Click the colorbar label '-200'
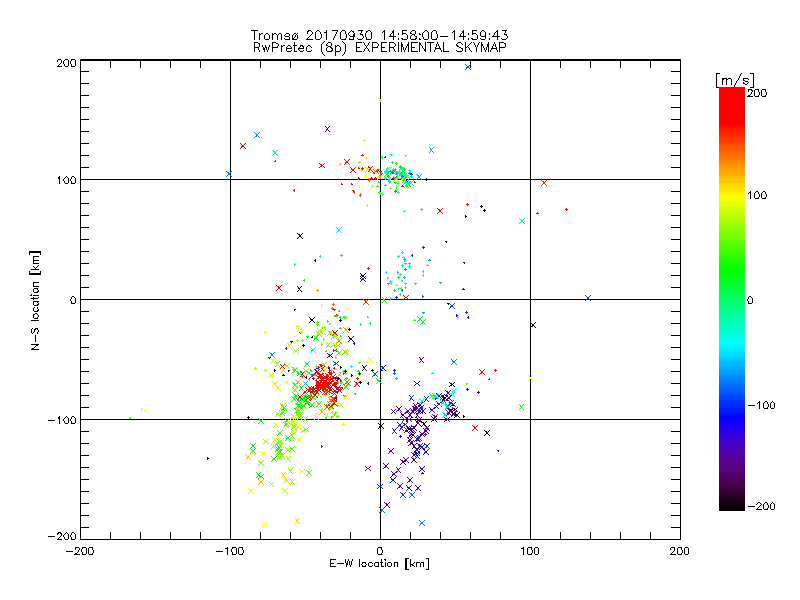800x600 pixels. [761, 506]
